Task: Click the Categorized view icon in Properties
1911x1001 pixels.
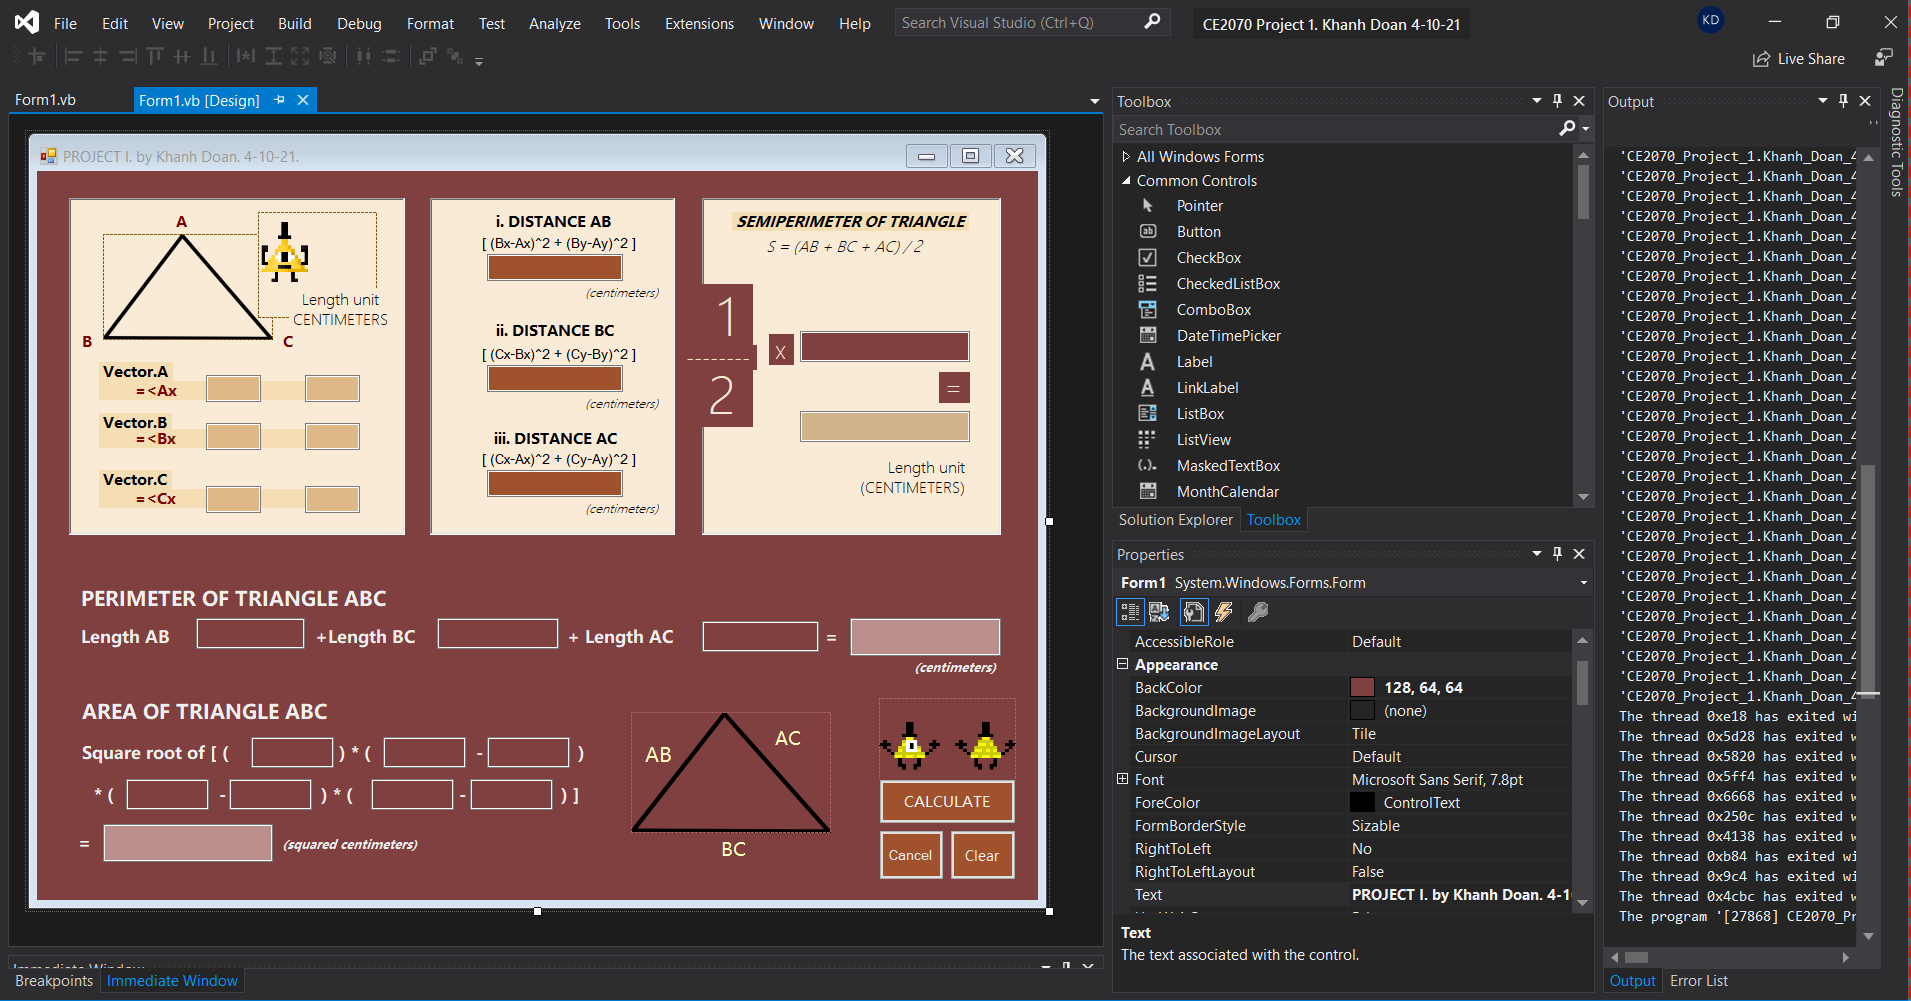Action: point(1130,612)
